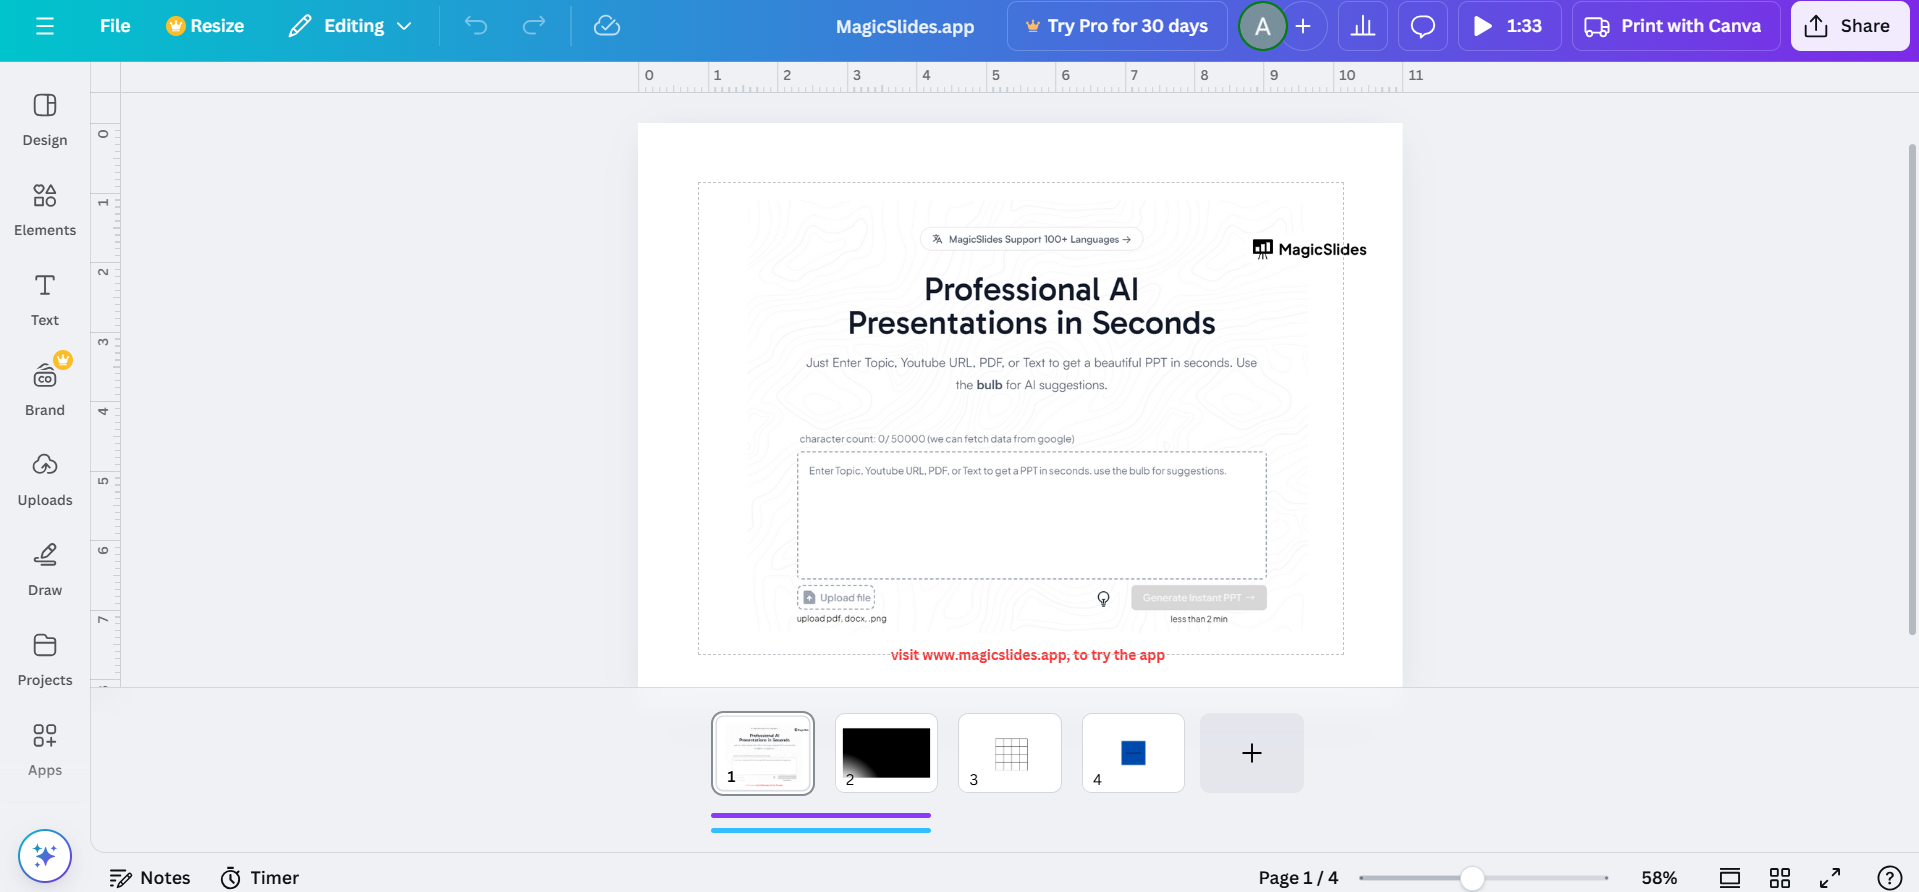1919x892 pixels.
Task: Click the Resize button with crown
Action: [205, 26]
